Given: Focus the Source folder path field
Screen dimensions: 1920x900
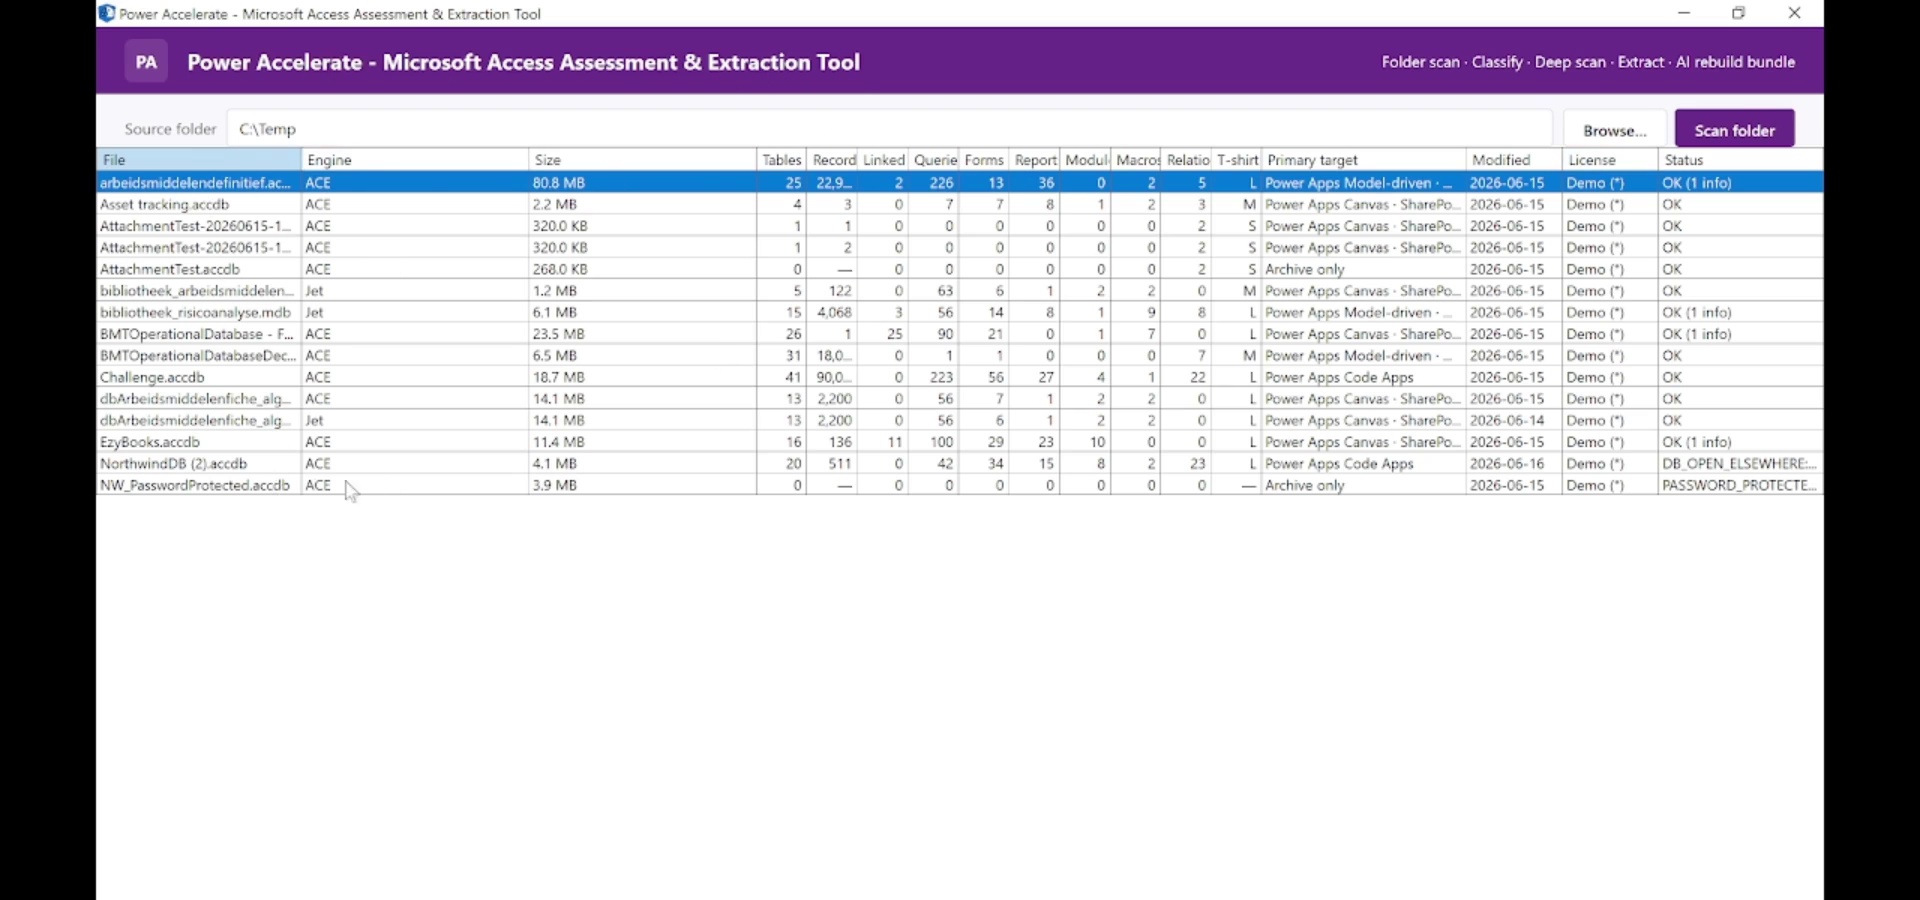Looking at the screenshot, I should click(890, 129).
